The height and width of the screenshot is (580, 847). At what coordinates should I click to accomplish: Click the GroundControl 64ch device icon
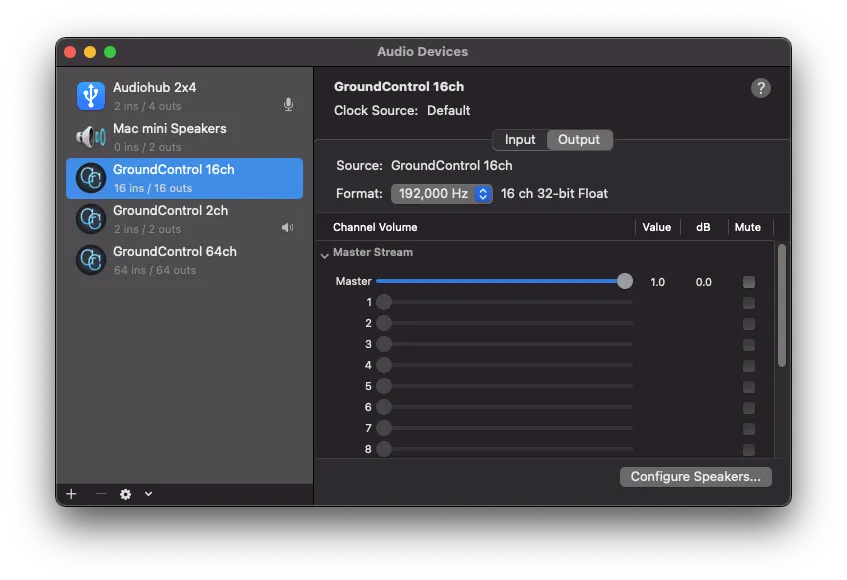tap(91, 260)
